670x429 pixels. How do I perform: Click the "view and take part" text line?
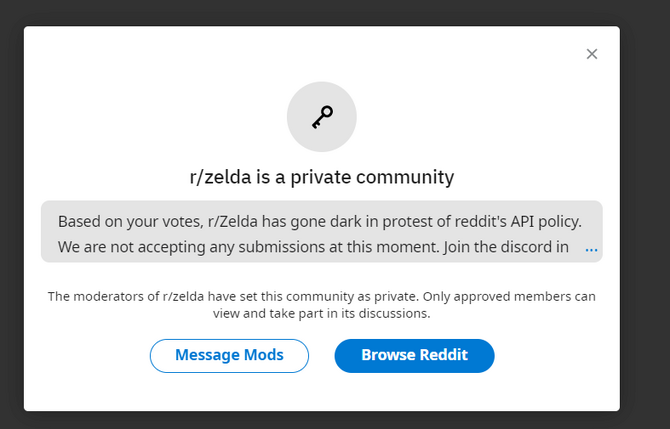coord(322,313)
